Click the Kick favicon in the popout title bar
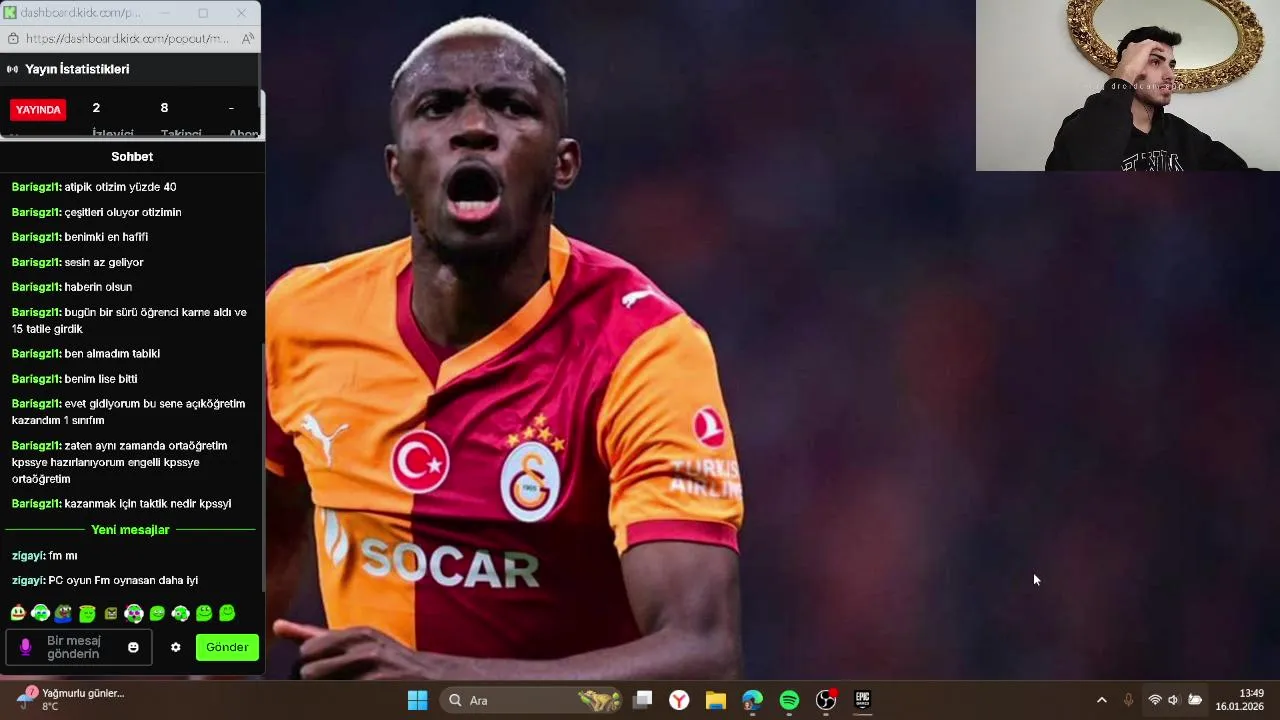This screenshot has height=720, width=1280. point(11,13)
